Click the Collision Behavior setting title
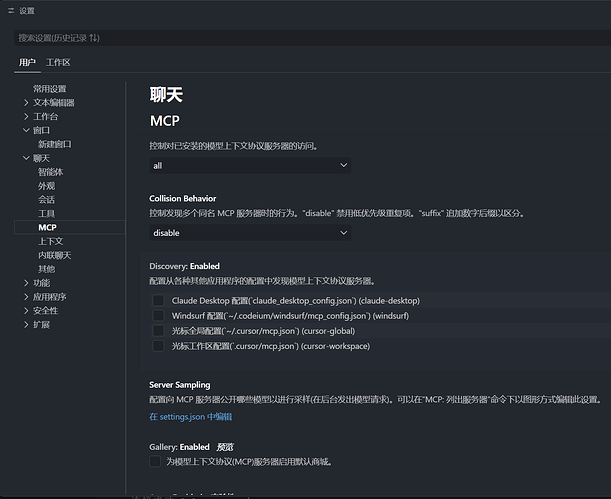The height and width of the screenshot is (499, 611). [182, 199]
